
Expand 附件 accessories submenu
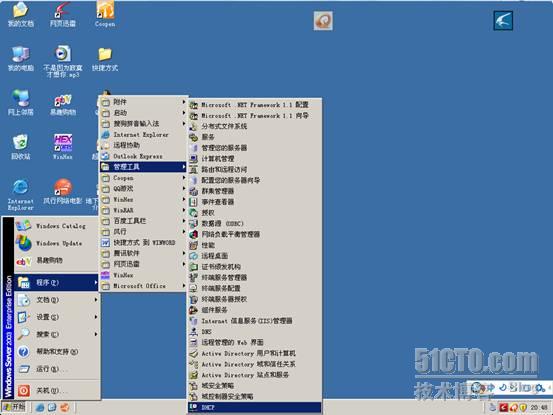coord(143,102)
